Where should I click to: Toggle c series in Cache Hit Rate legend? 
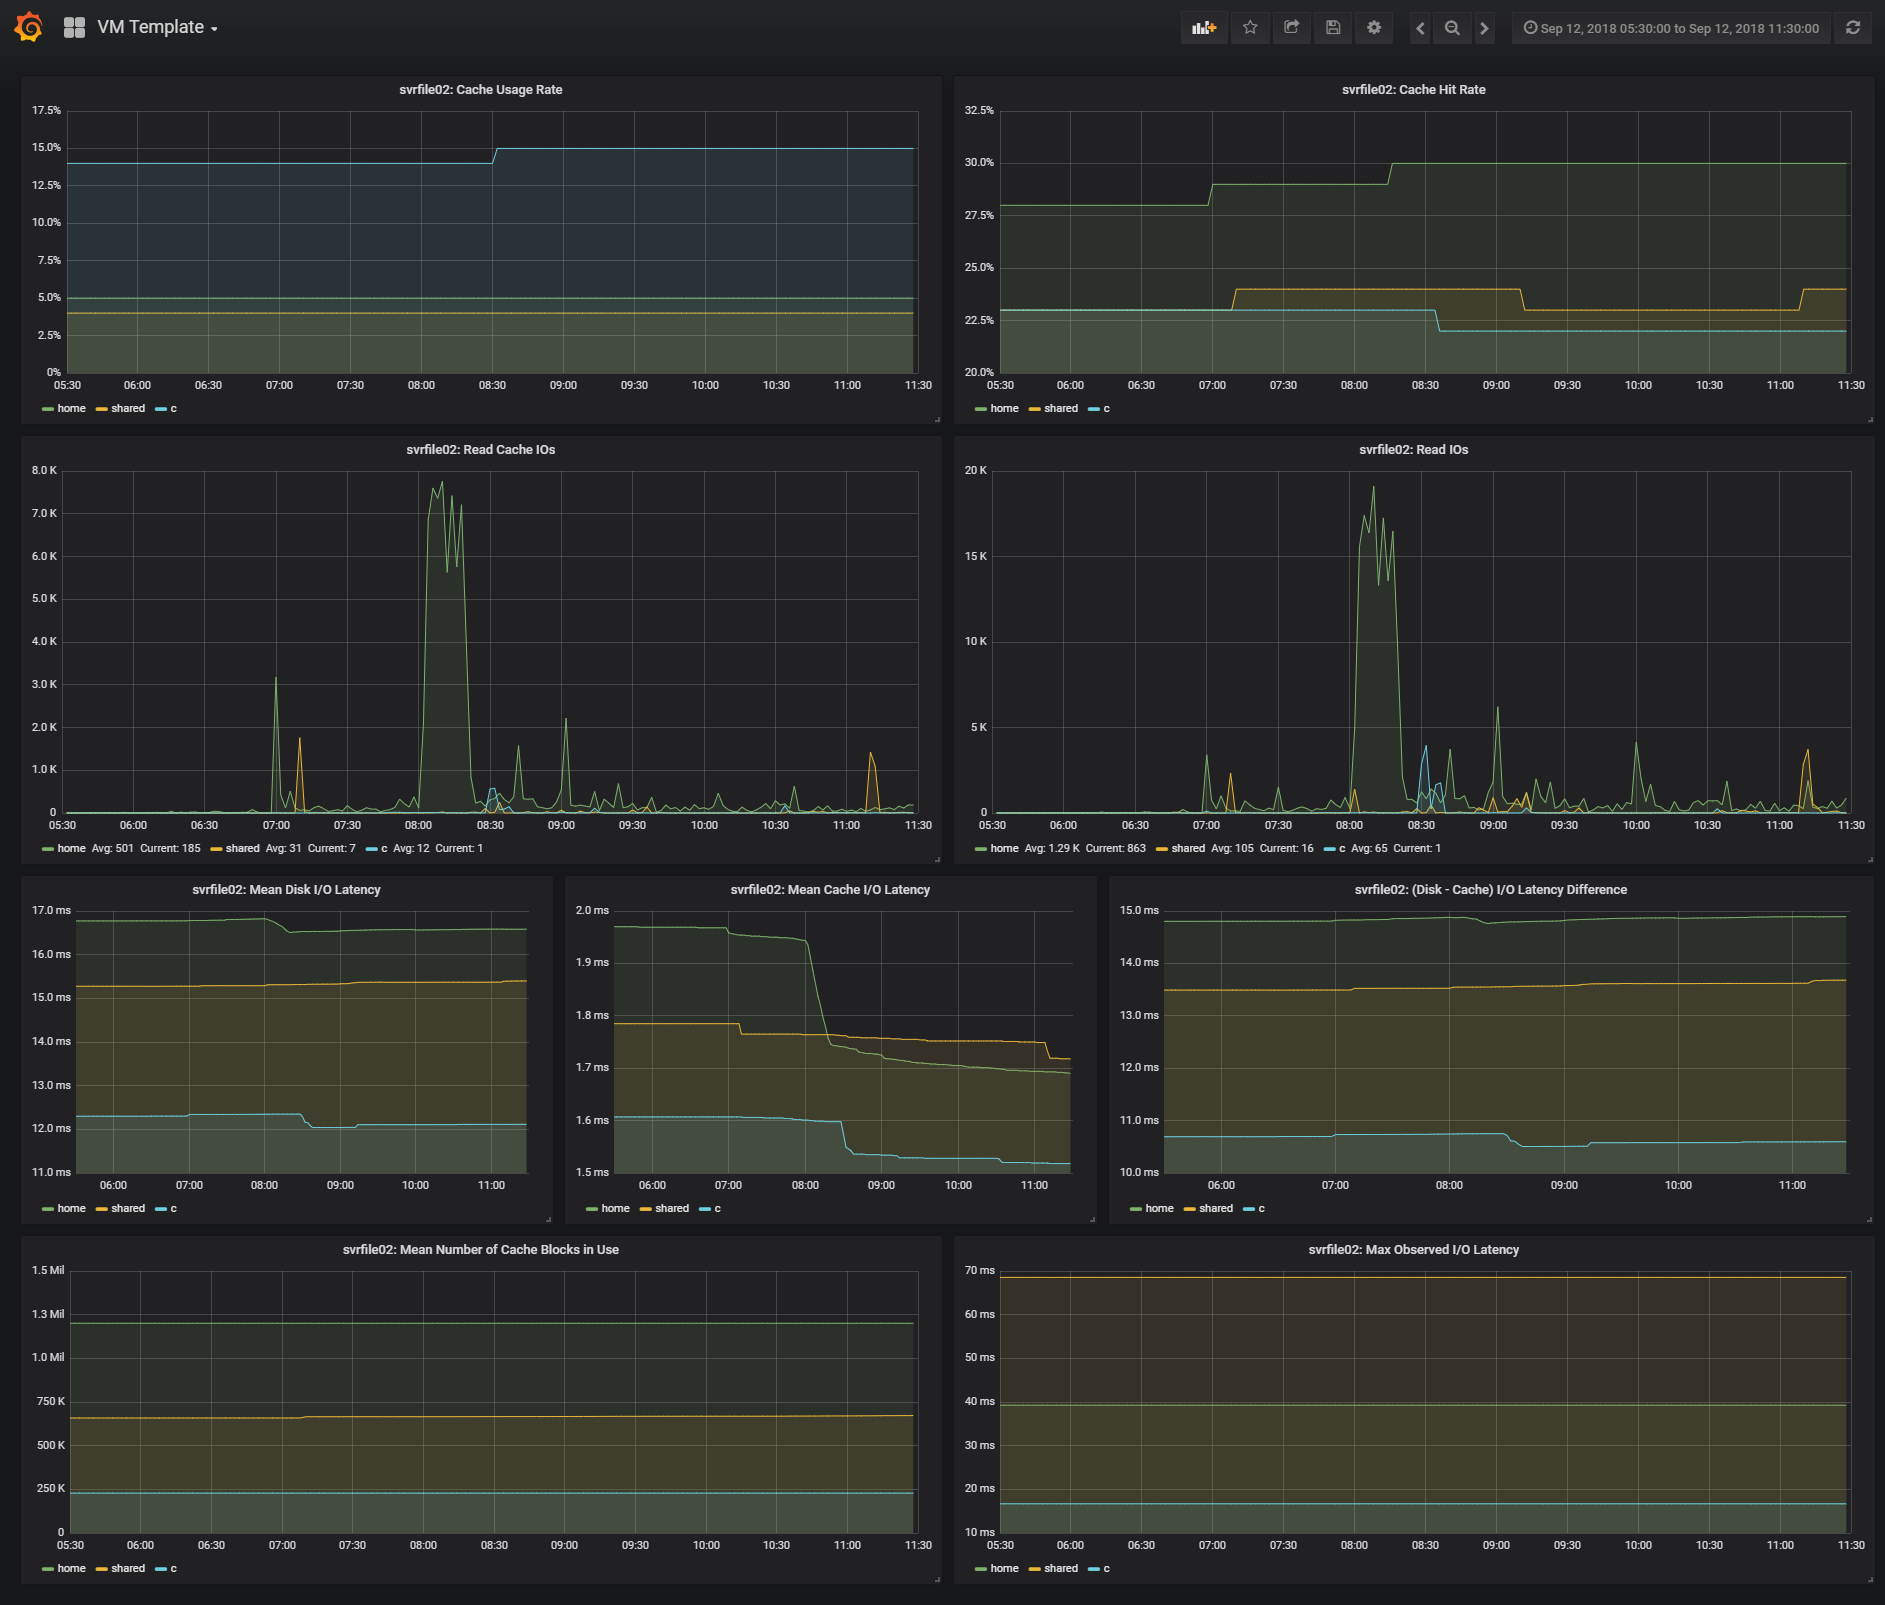click(x=1106, y=409)
